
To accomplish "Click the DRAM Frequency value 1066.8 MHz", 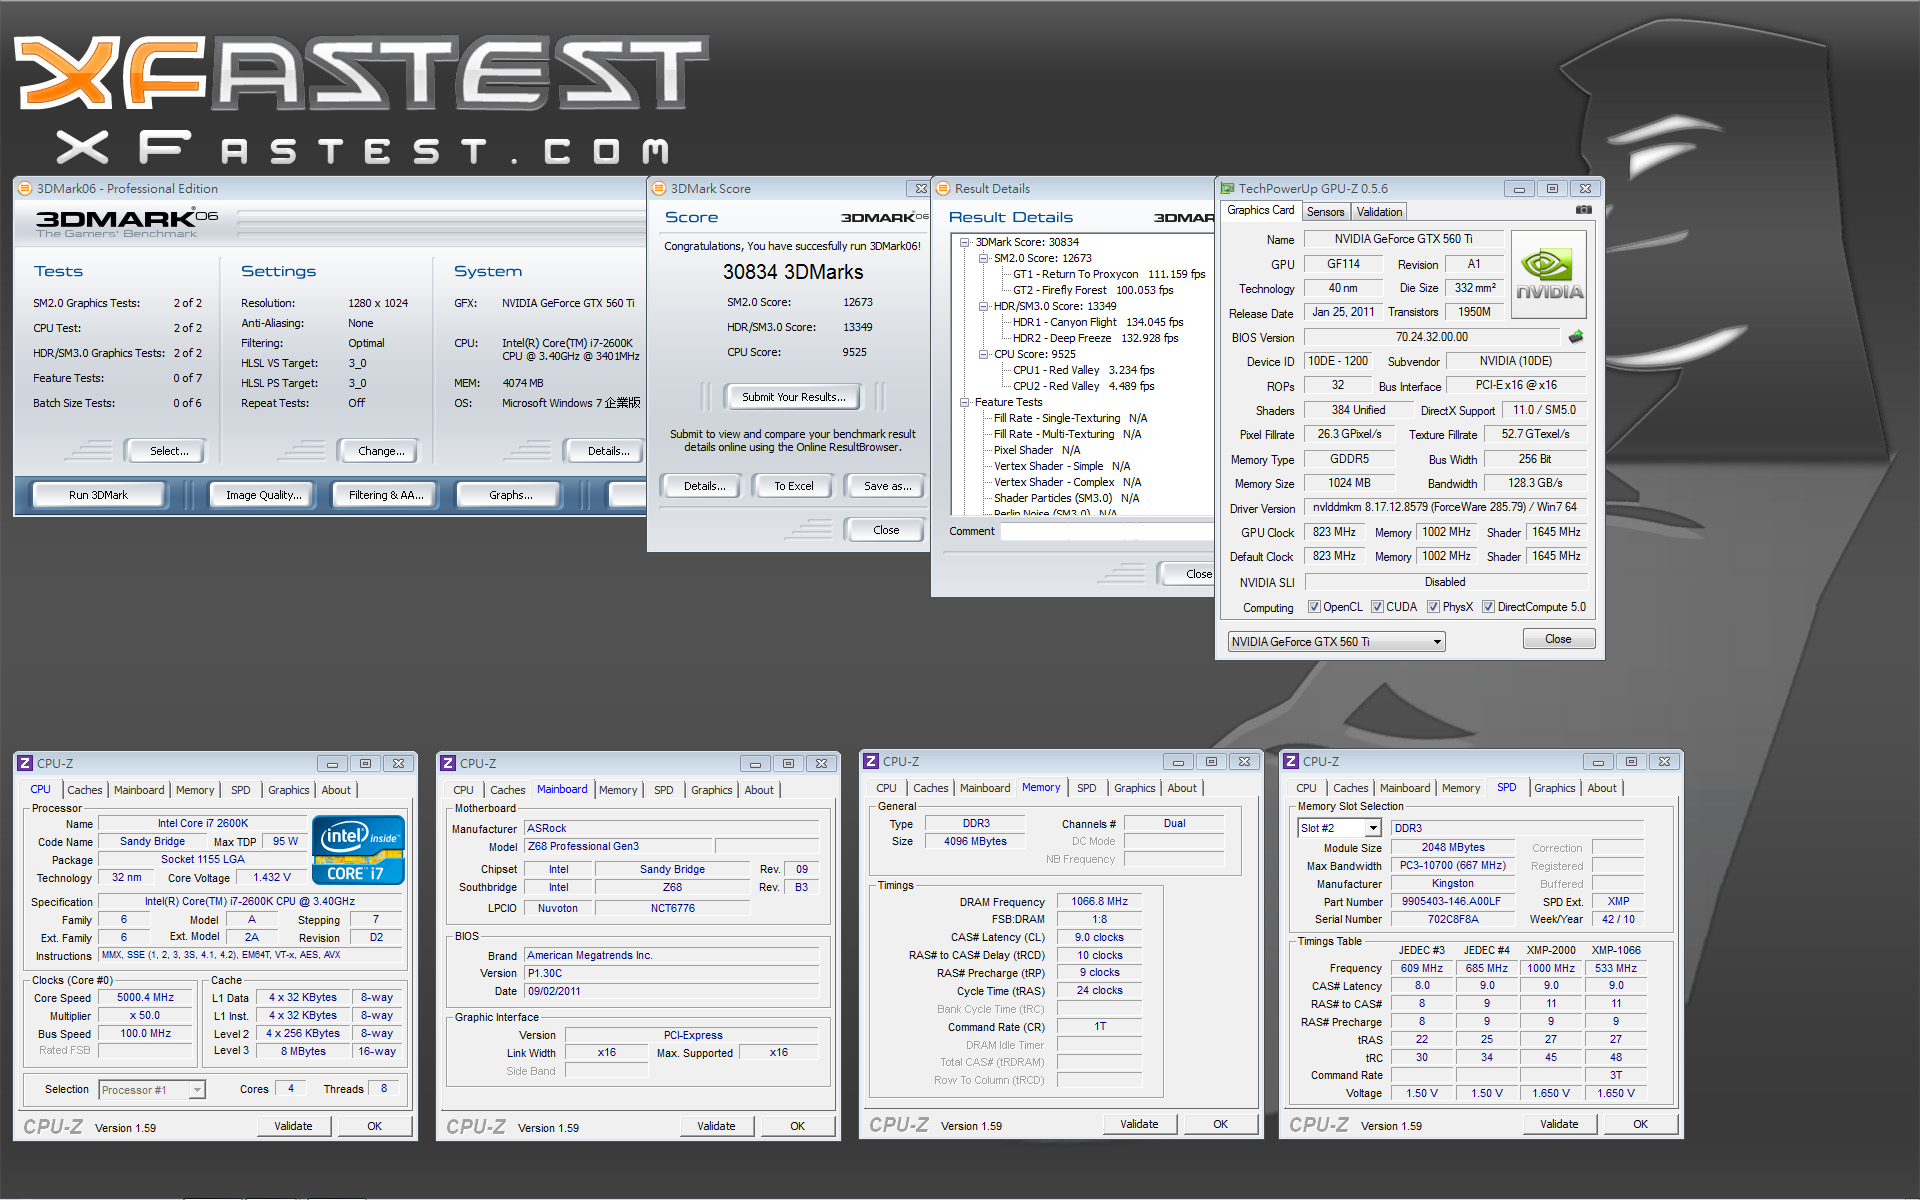I will pos(1099,901).
